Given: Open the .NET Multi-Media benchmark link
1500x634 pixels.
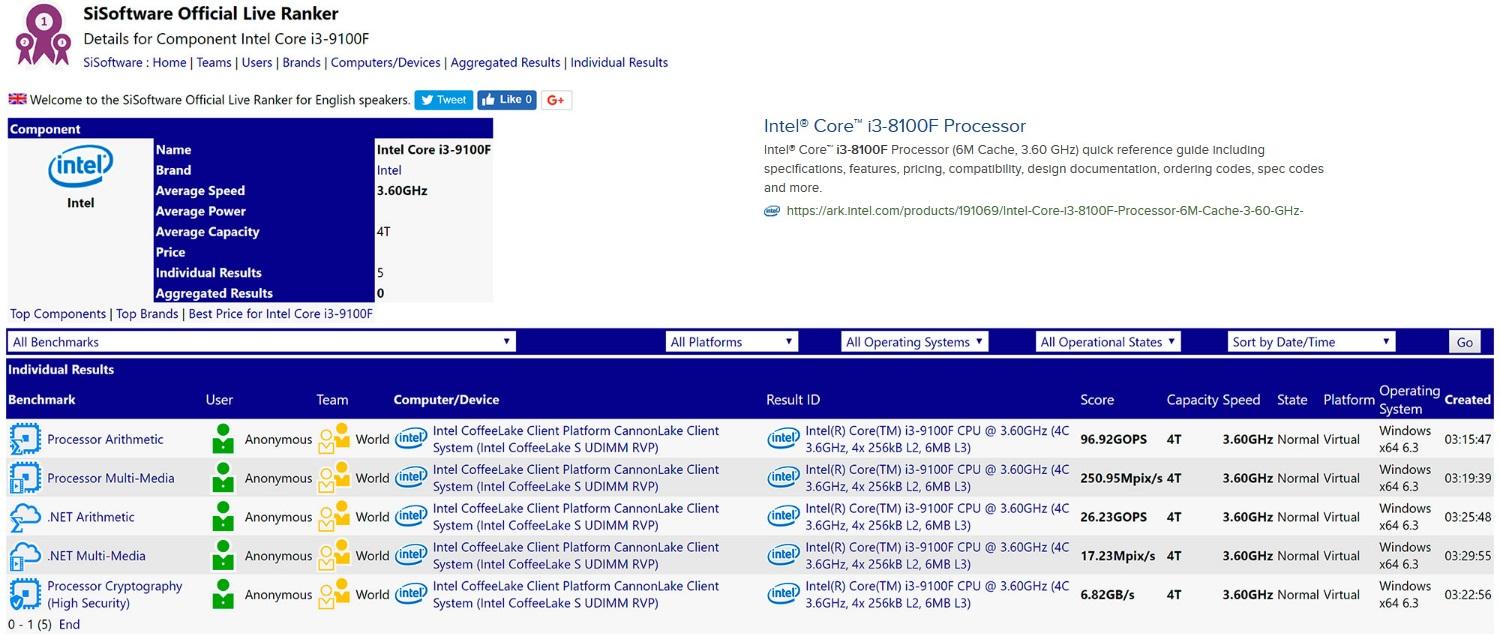Looking at the screenshot, I should (x=97, y=556).
